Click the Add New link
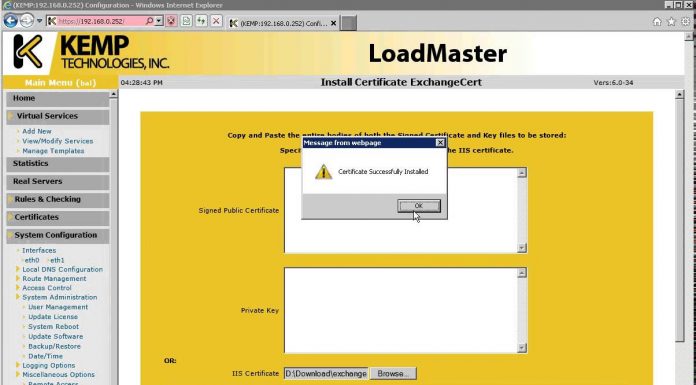The image size is (696, 385). pyautogui.click(x=37, y=131)
